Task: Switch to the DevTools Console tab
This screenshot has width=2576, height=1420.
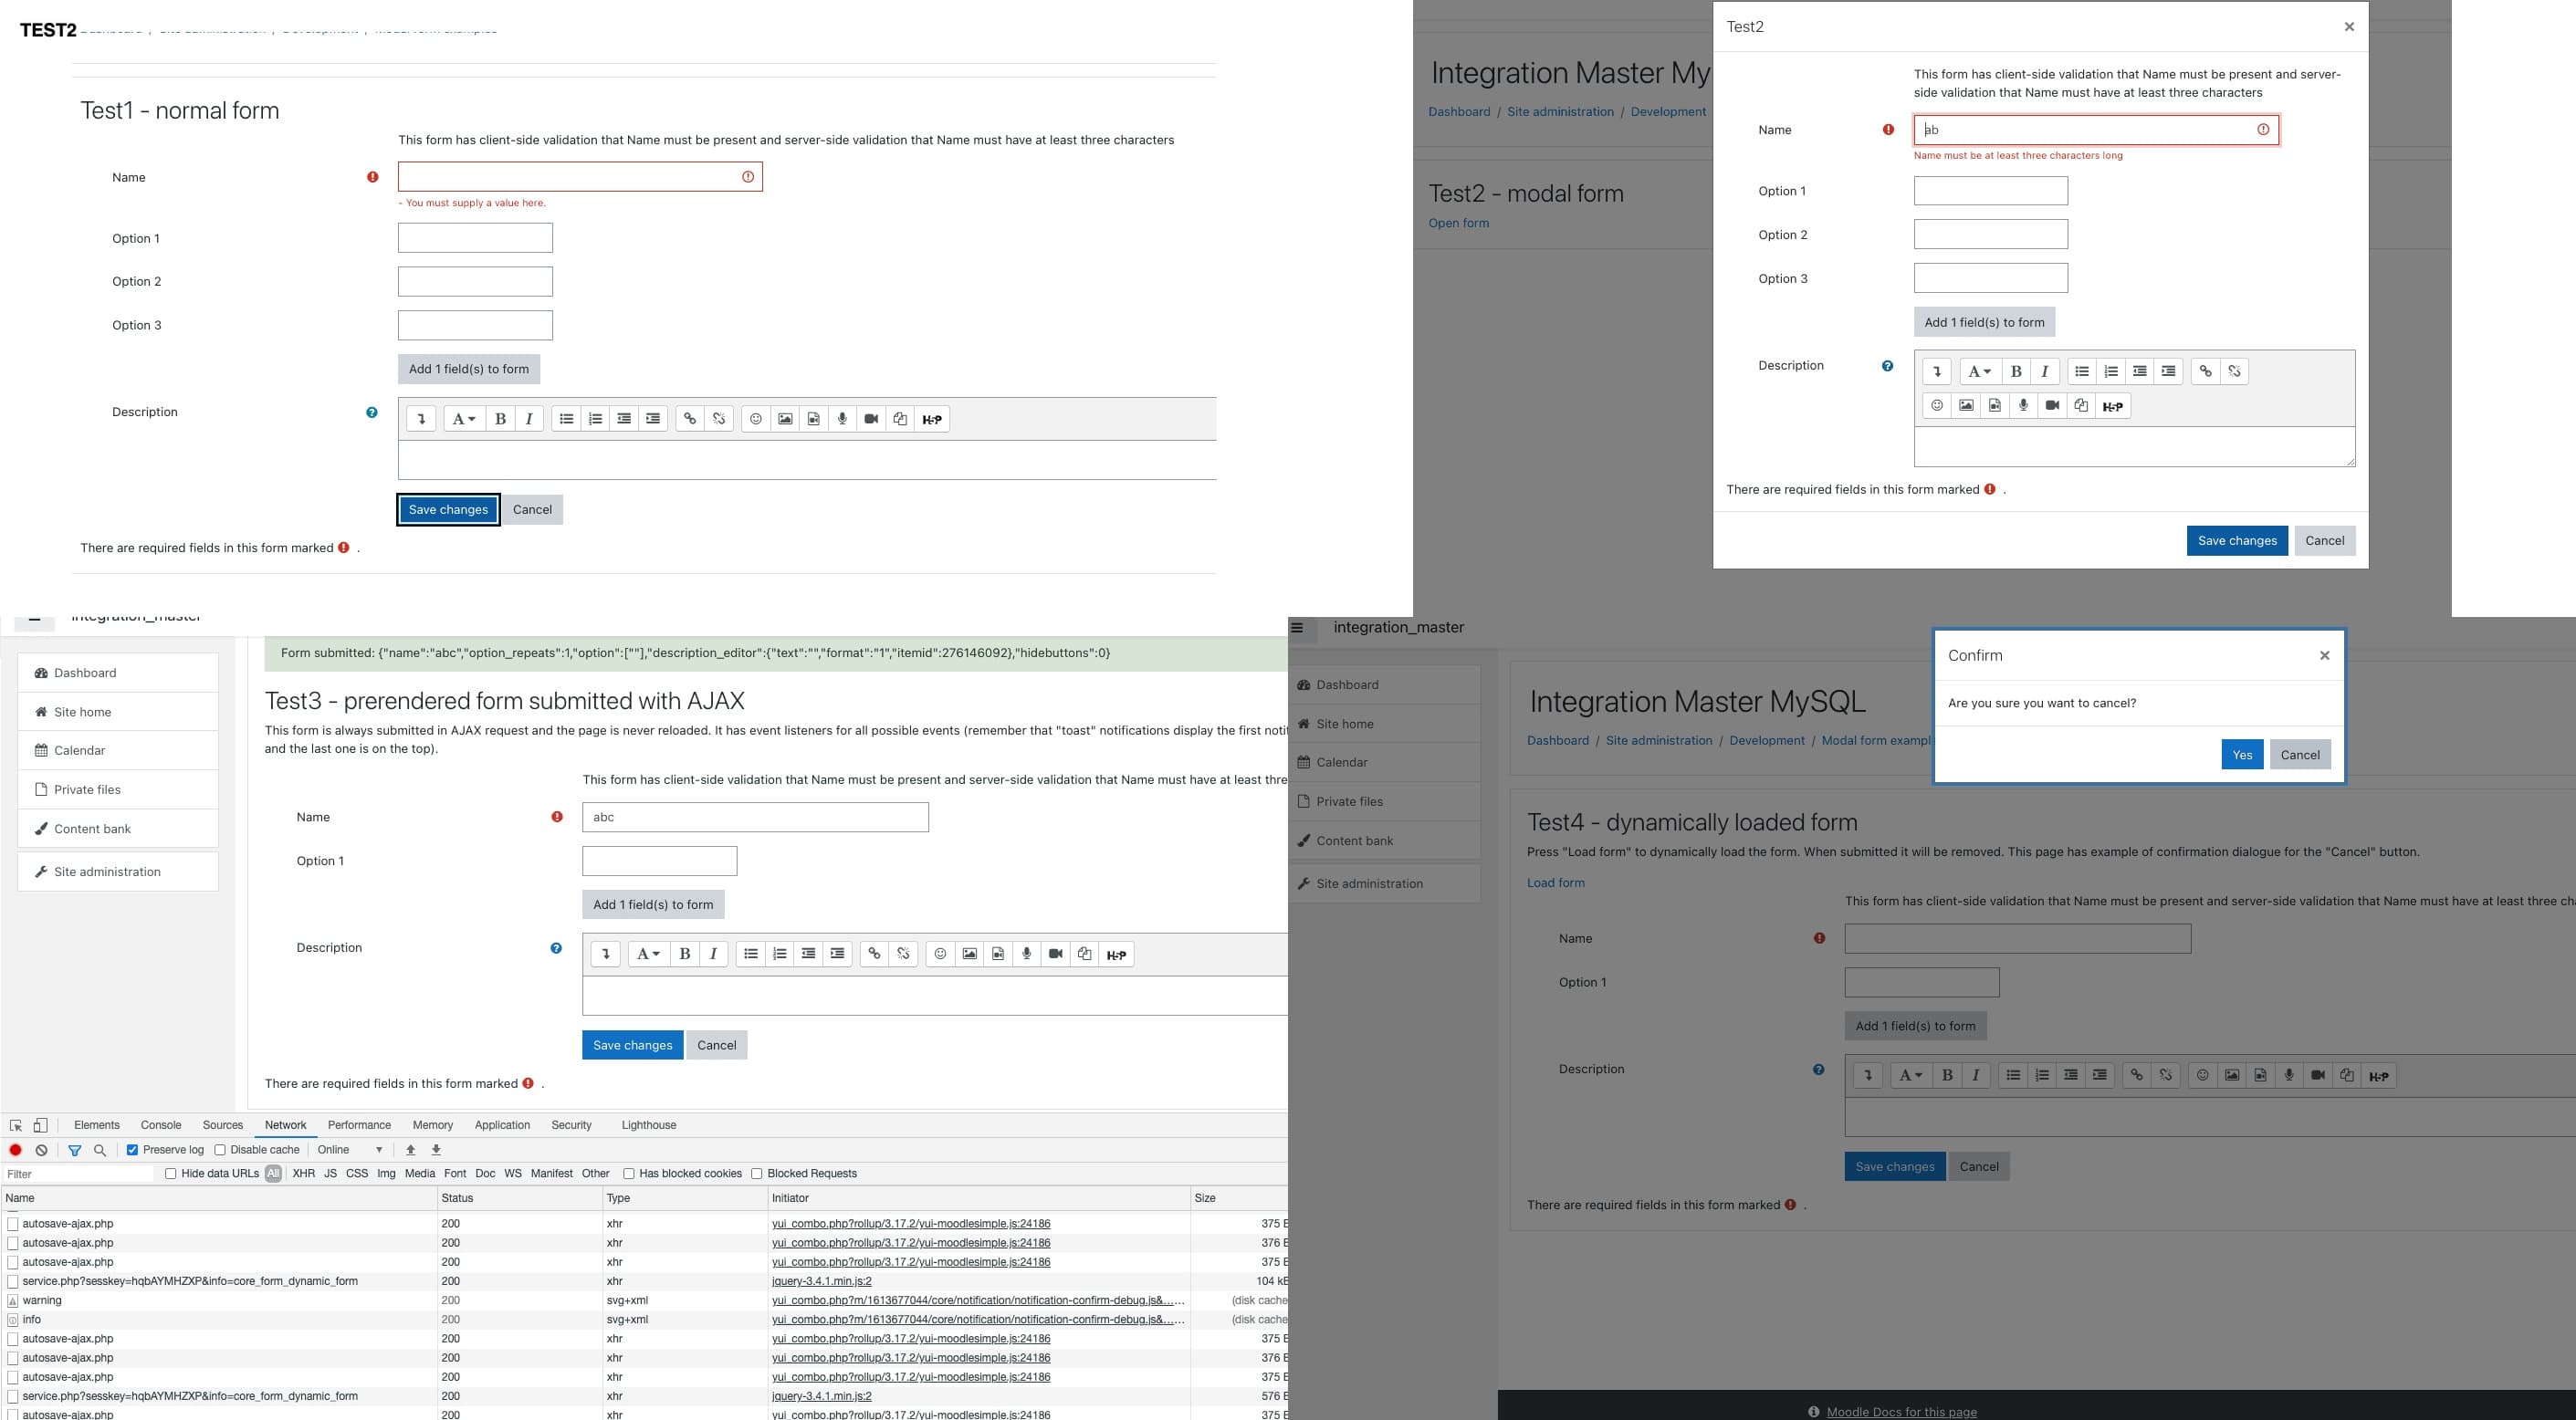Action: [x=161, y=1125]
